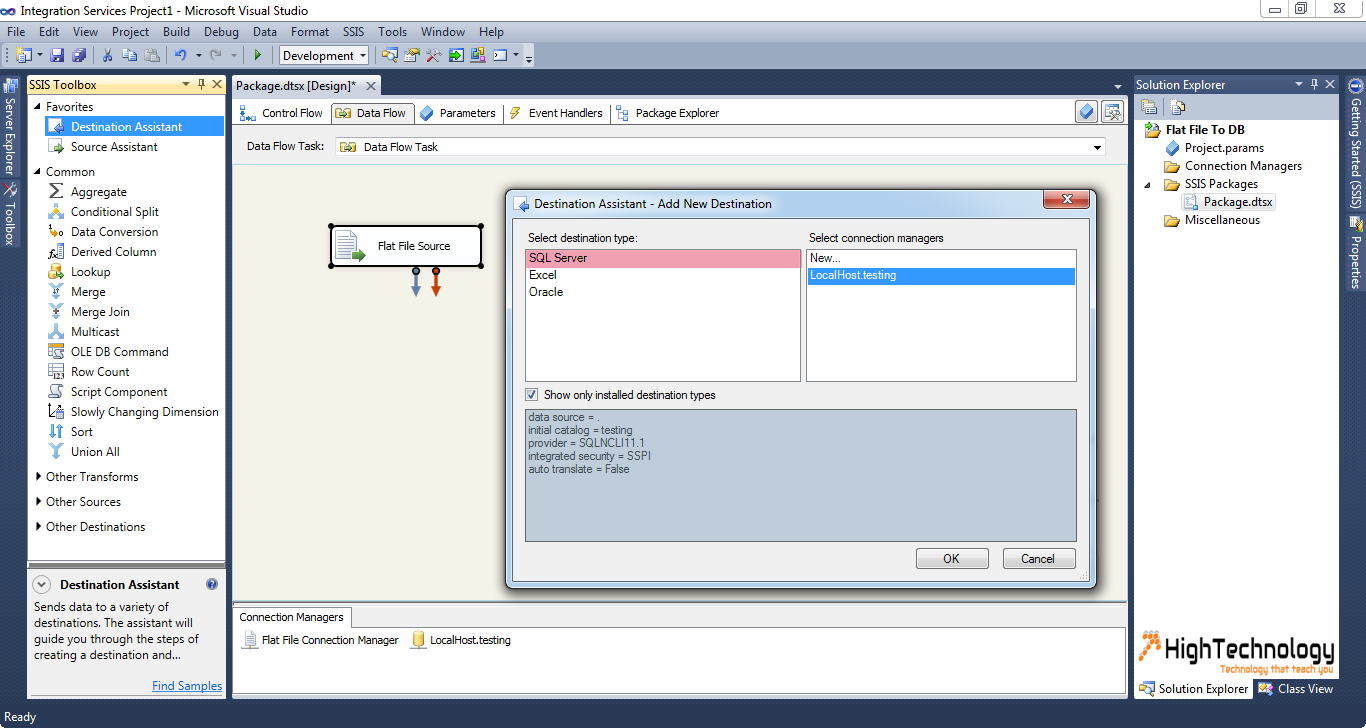Open the Development configuration dropdown
The height and width of the screenshot is (728, 1366).
tap(363, 56)
